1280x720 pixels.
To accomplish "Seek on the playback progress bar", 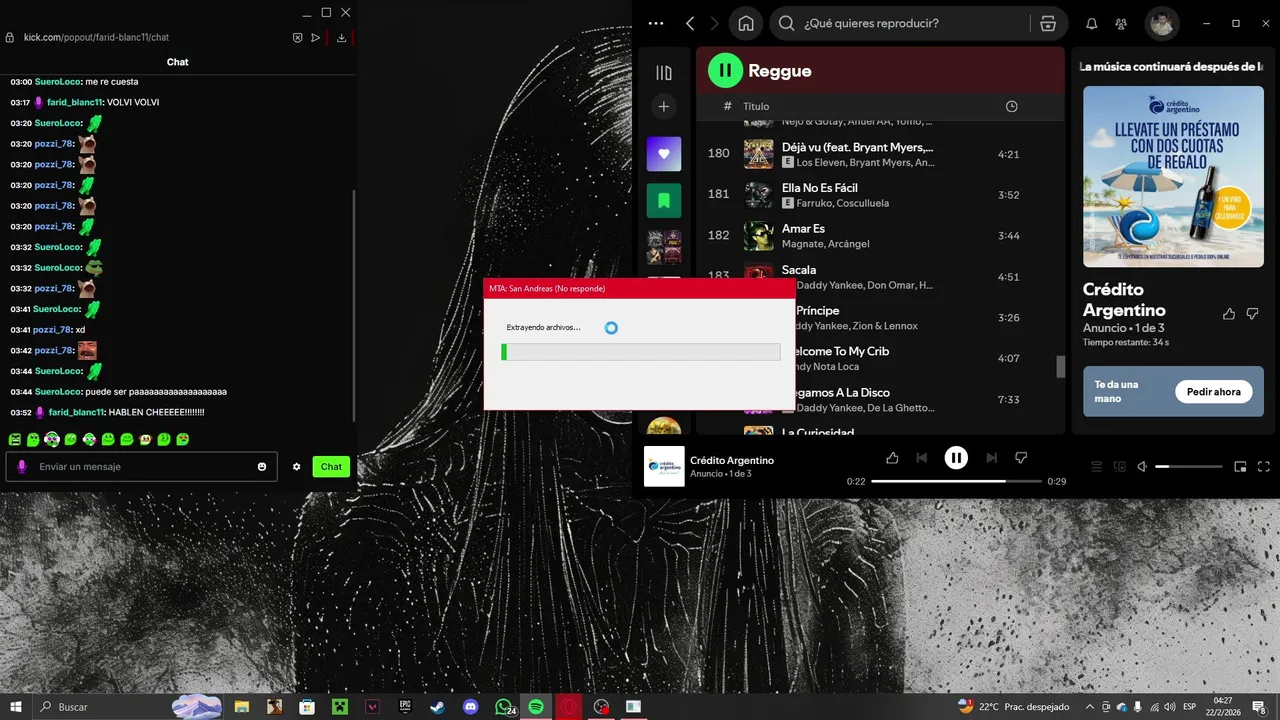I will coord(956,481).
